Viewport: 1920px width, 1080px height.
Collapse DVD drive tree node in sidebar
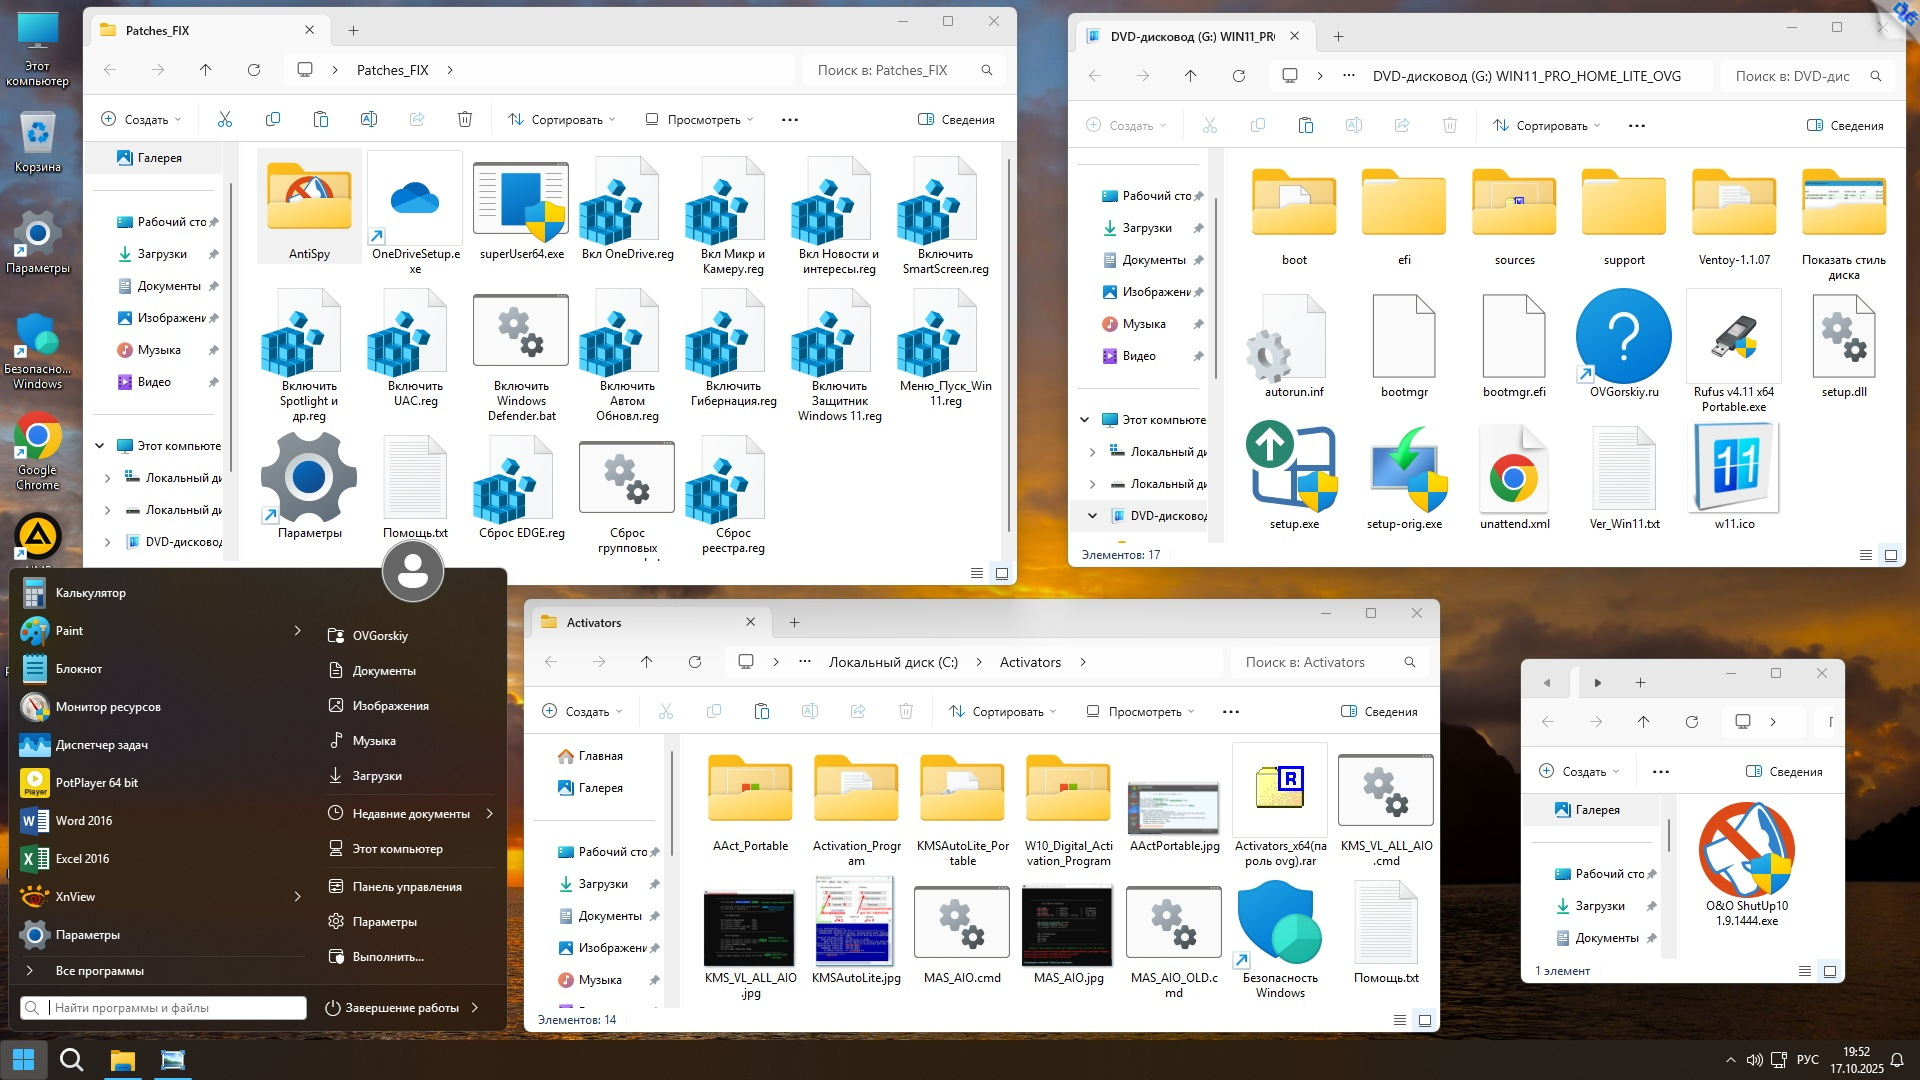click(x=1092, y=516)
